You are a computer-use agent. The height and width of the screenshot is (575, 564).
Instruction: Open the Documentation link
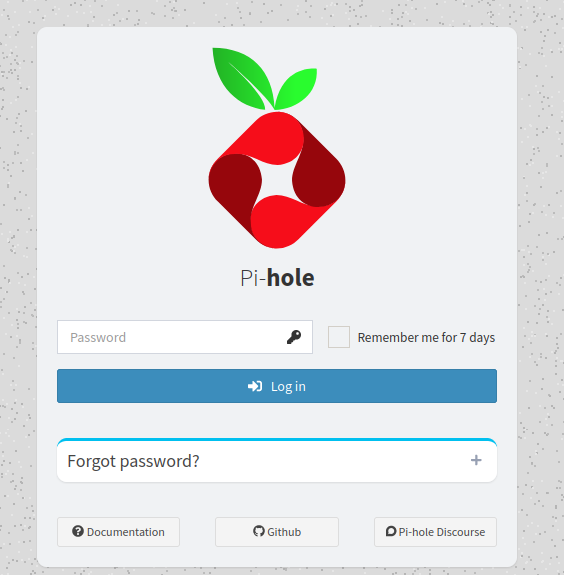point(118,532)
